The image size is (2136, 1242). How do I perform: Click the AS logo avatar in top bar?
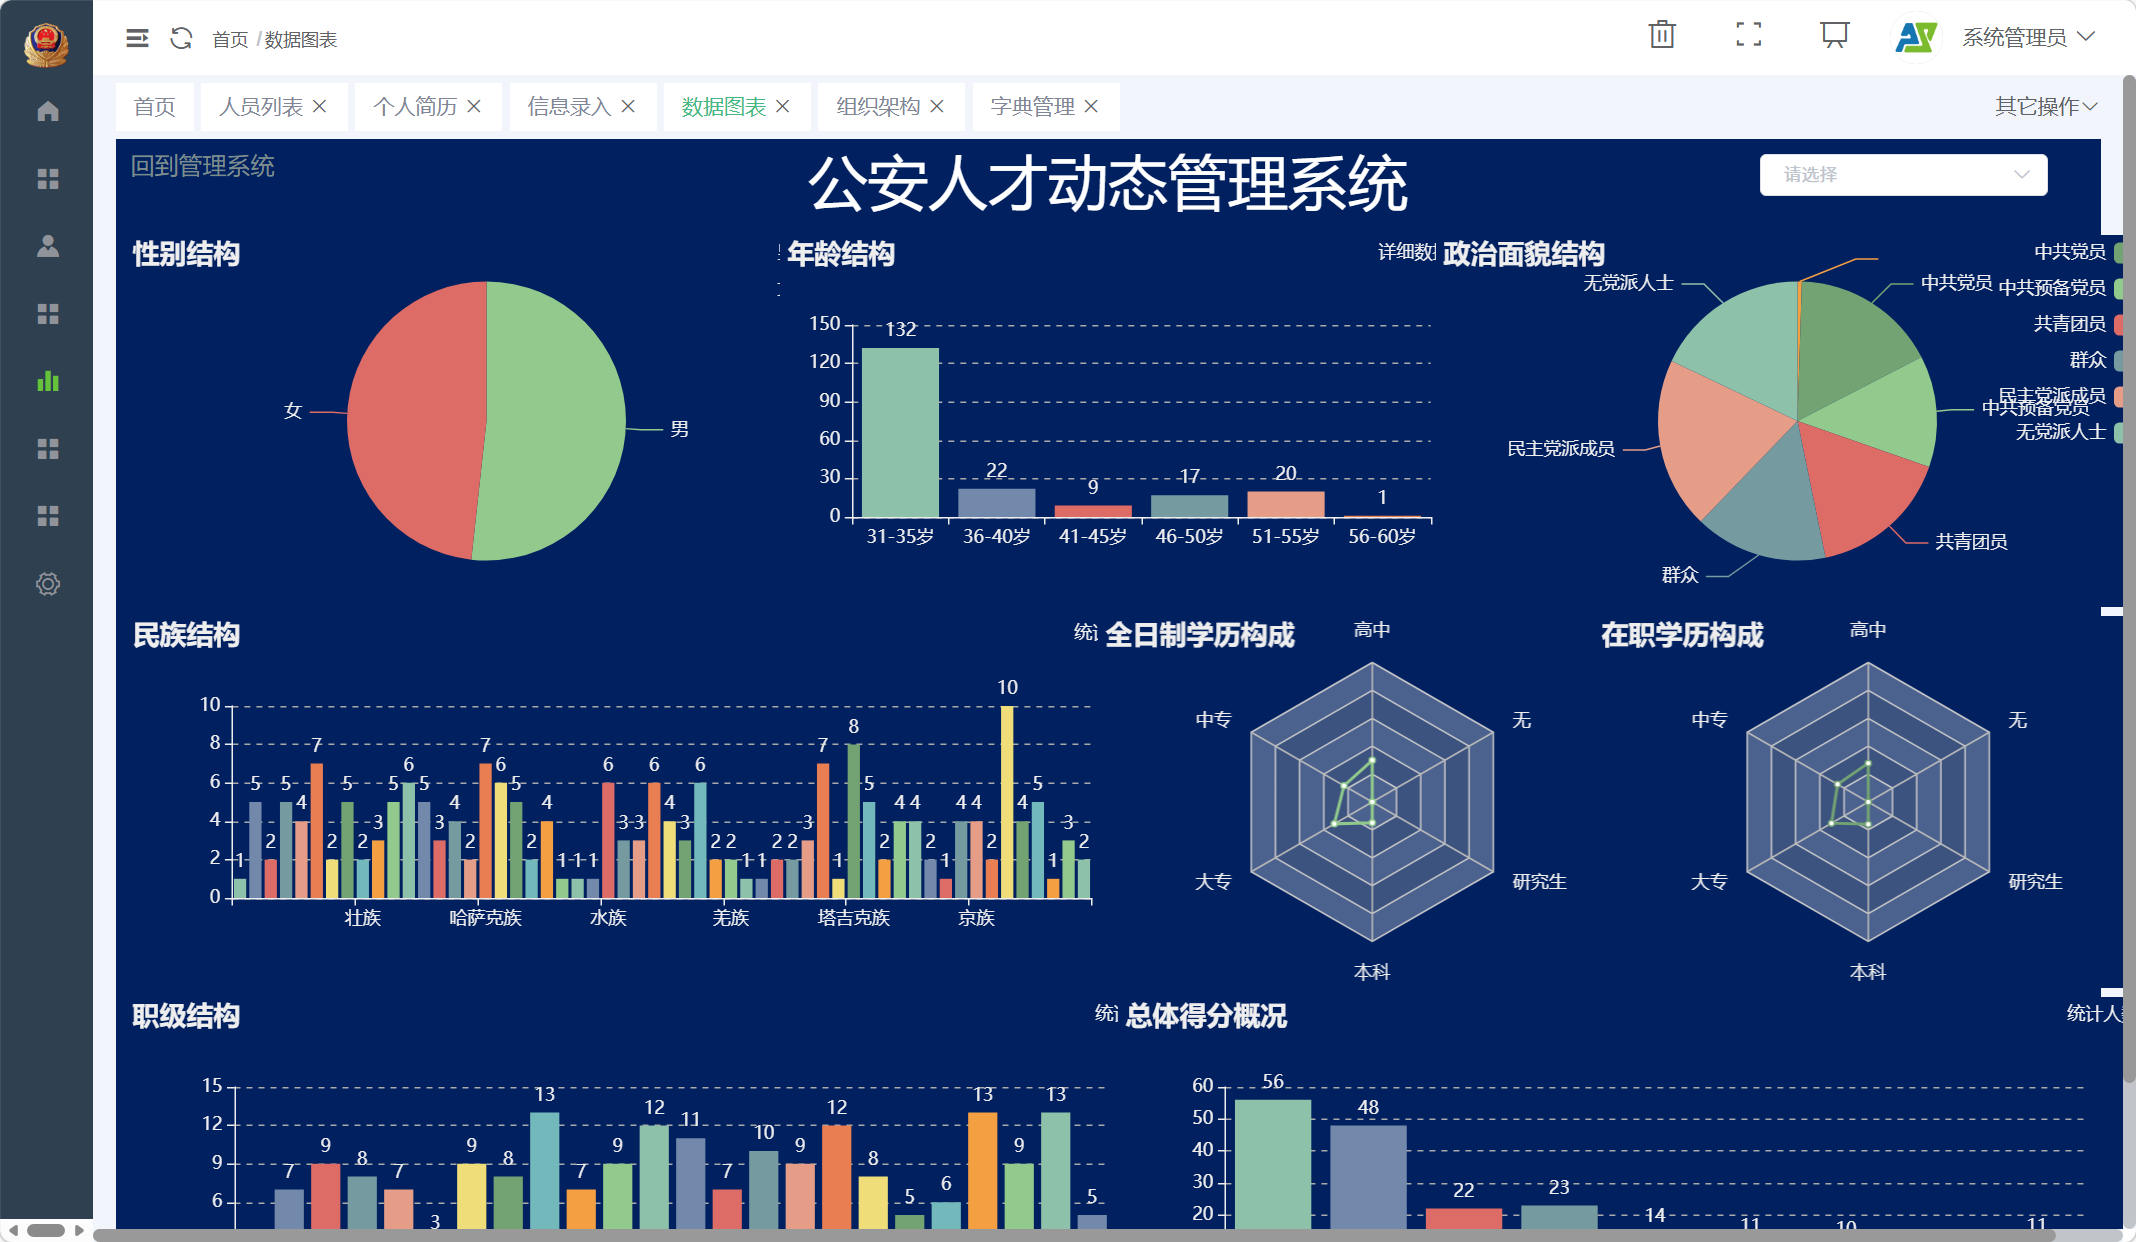coord(1915,36)
